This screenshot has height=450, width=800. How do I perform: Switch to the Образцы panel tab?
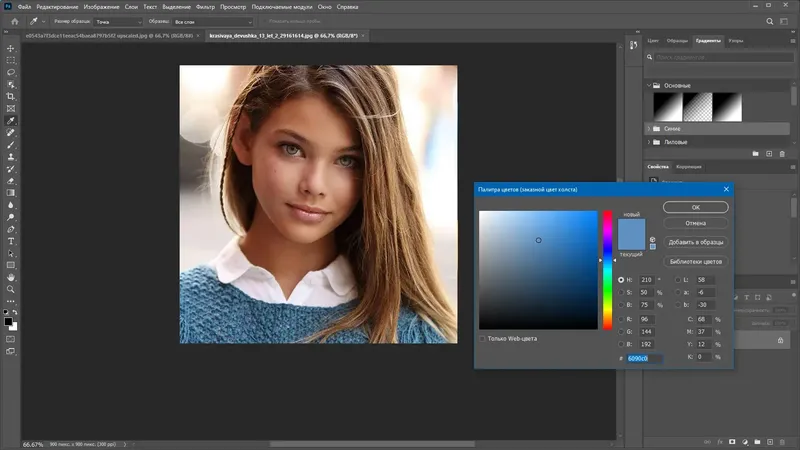(677, 41)
